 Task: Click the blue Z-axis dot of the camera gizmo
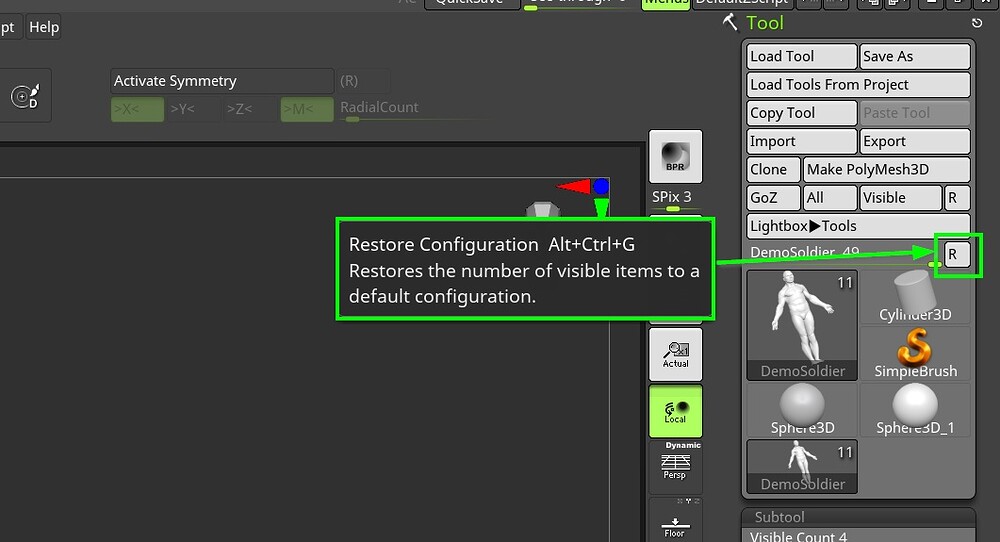[601, 186]
